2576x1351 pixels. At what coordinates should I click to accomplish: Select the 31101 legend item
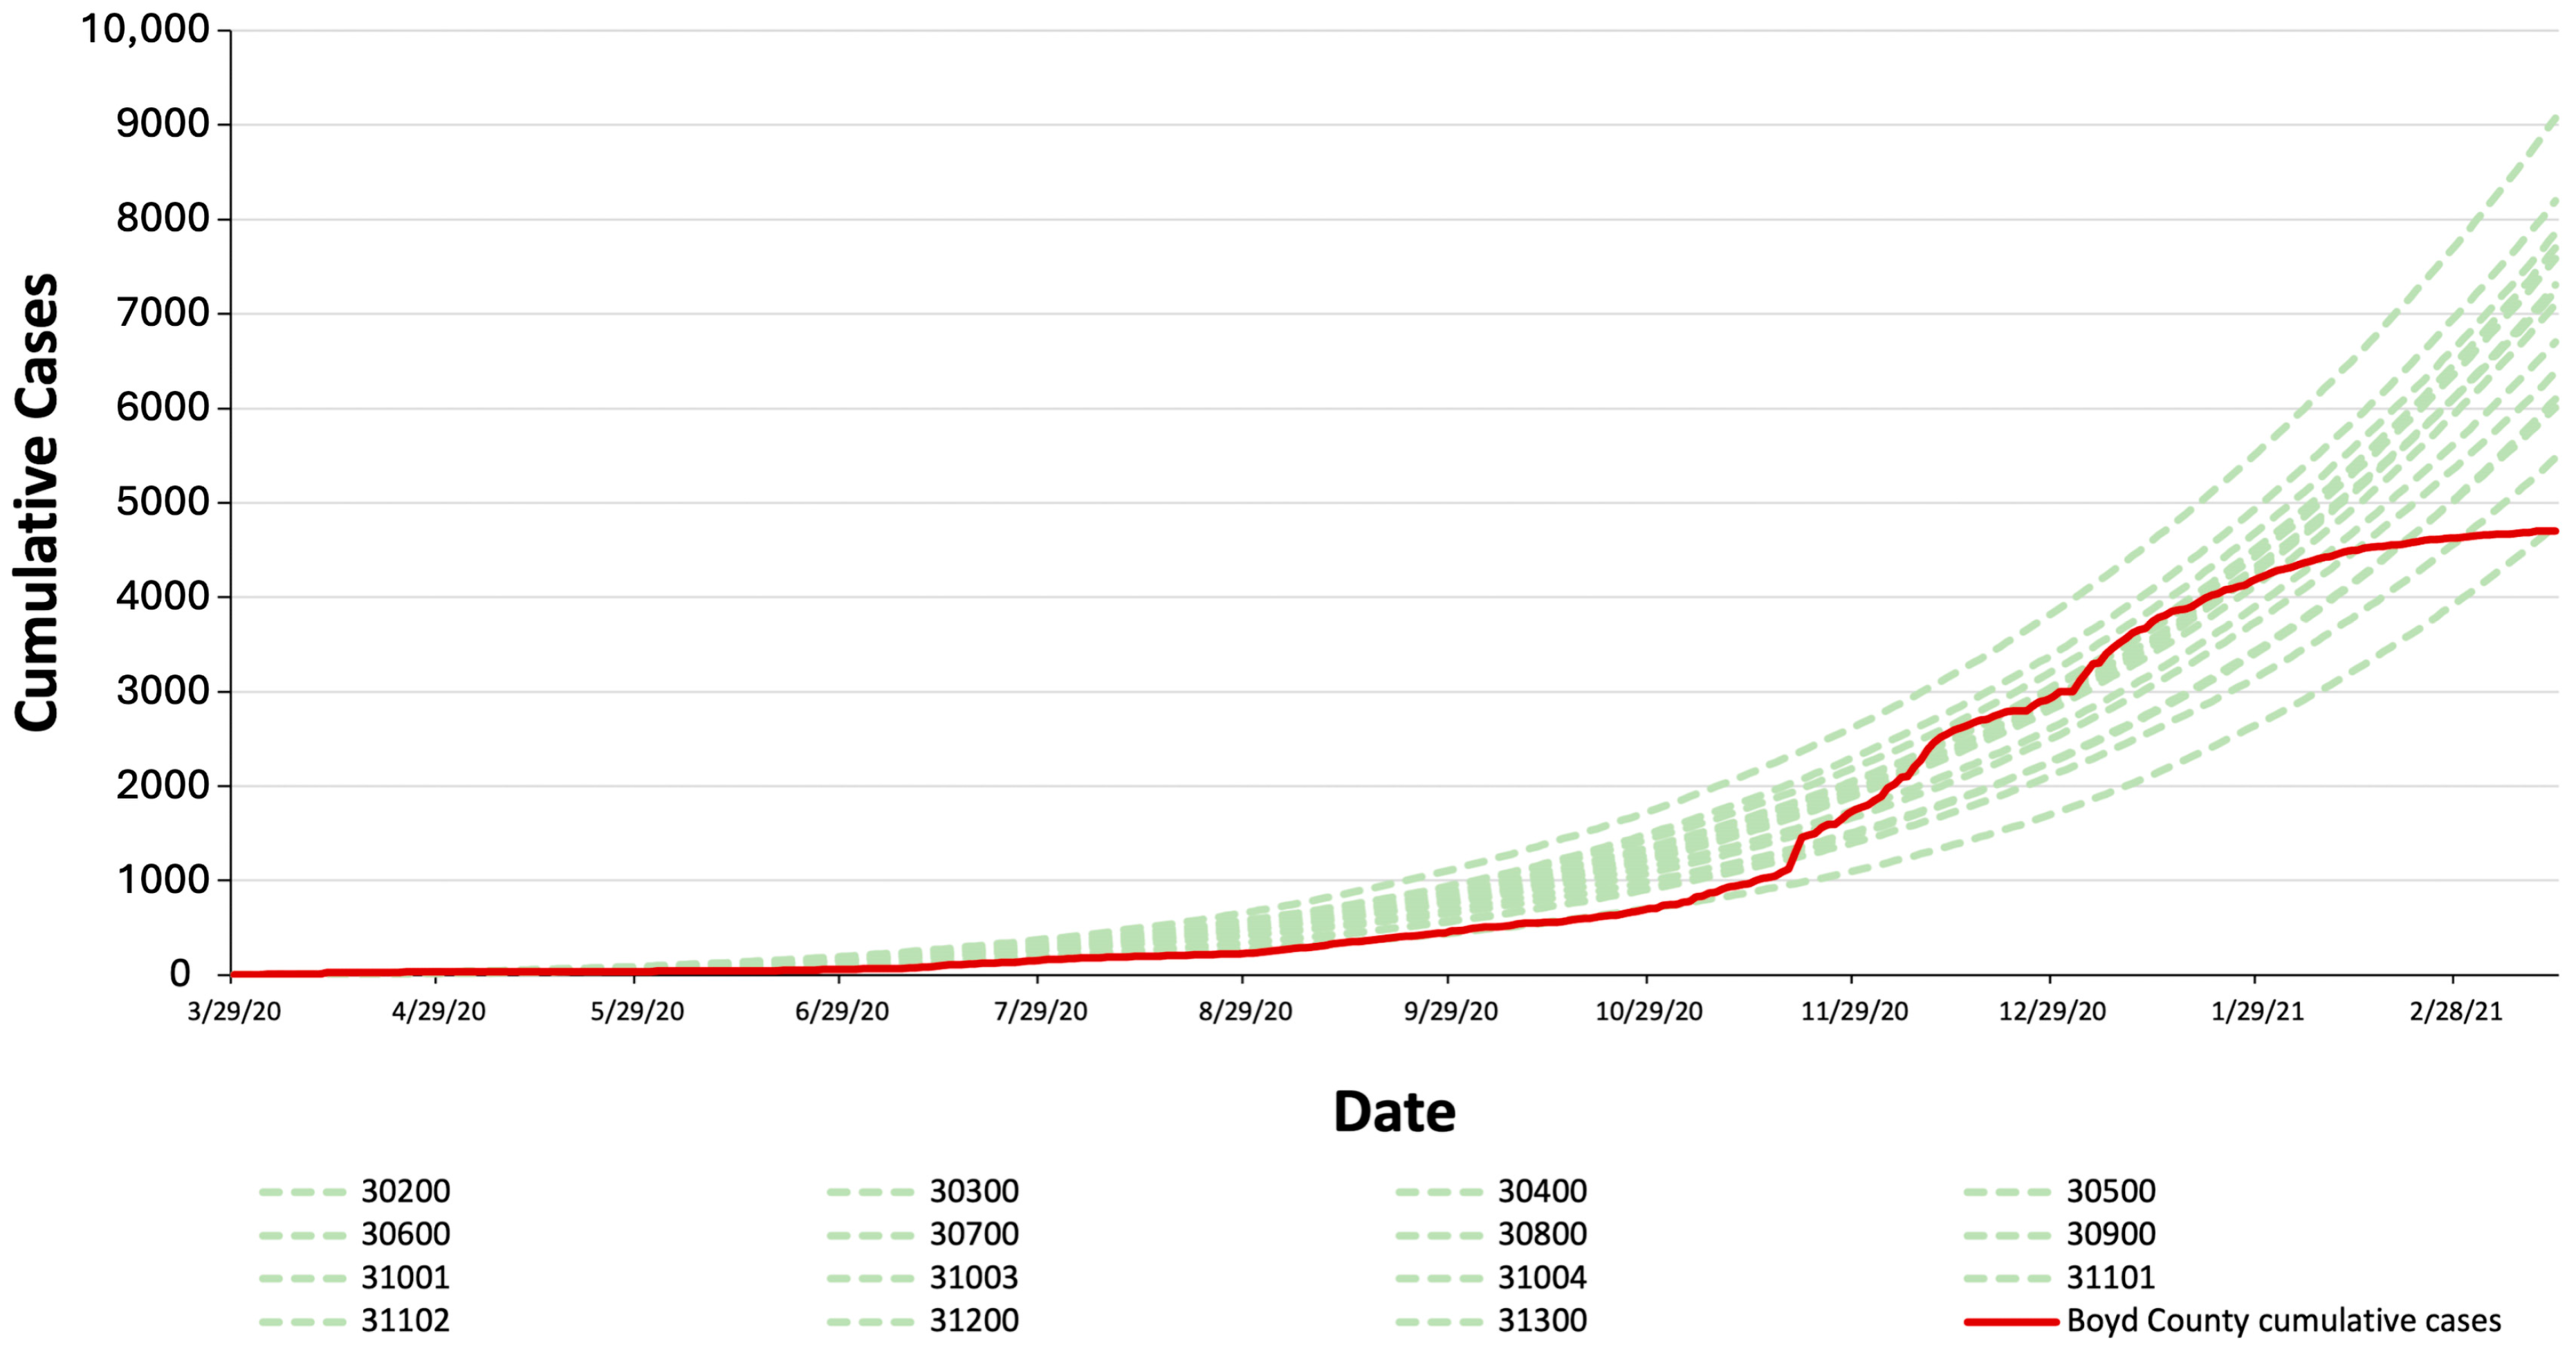tap(2110, 1277)
